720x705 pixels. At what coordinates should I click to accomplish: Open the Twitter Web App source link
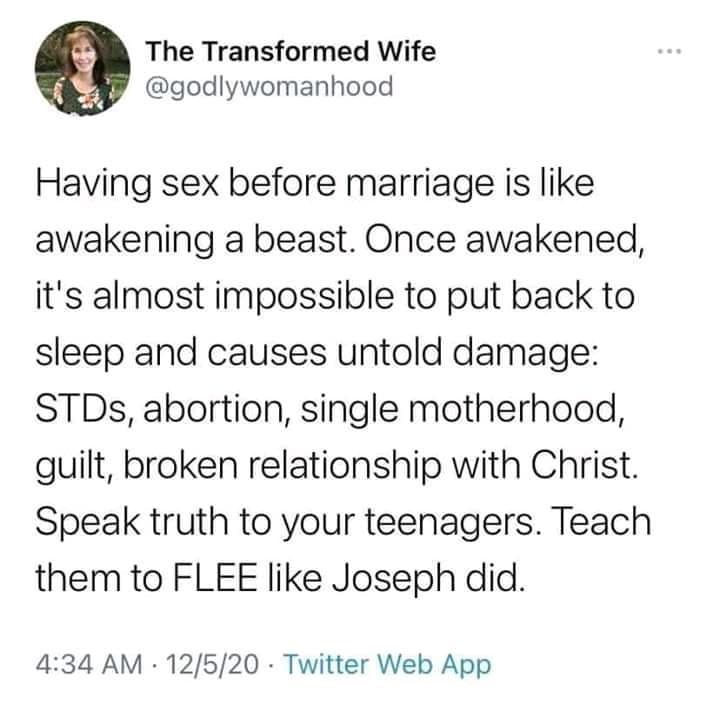pyautogui.click(x=388, y=665)
